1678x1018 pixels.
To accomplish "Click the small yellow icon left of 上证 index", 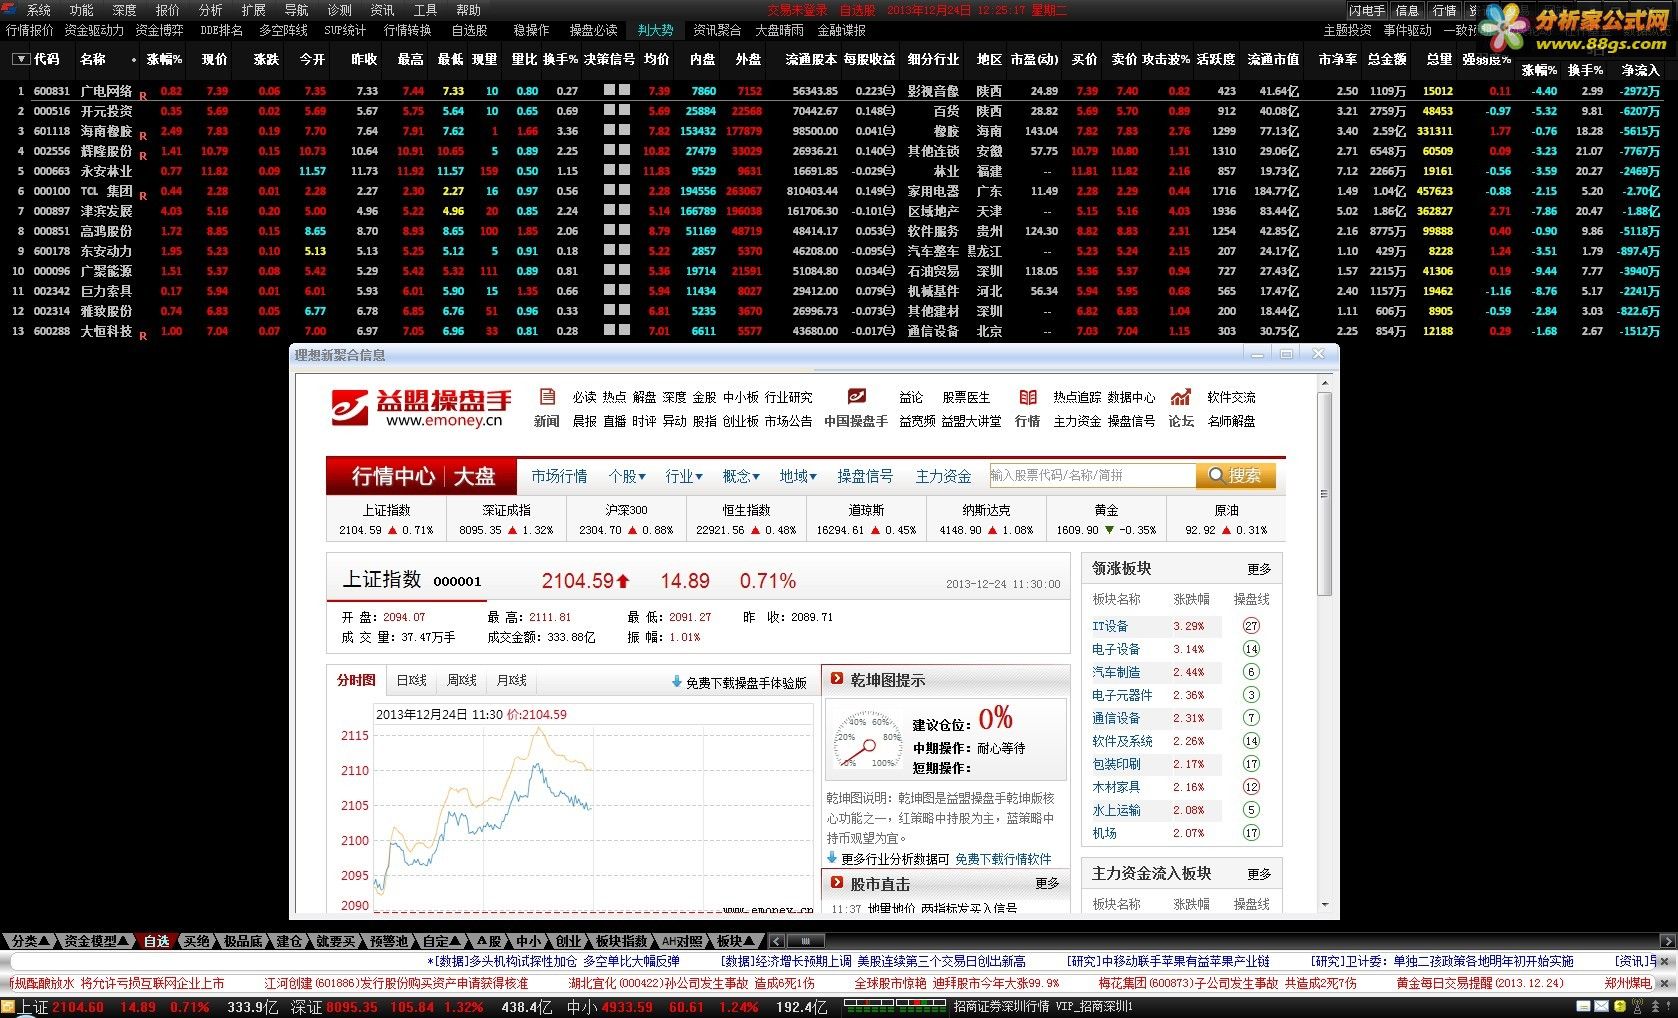I will tap(9, 1007).
